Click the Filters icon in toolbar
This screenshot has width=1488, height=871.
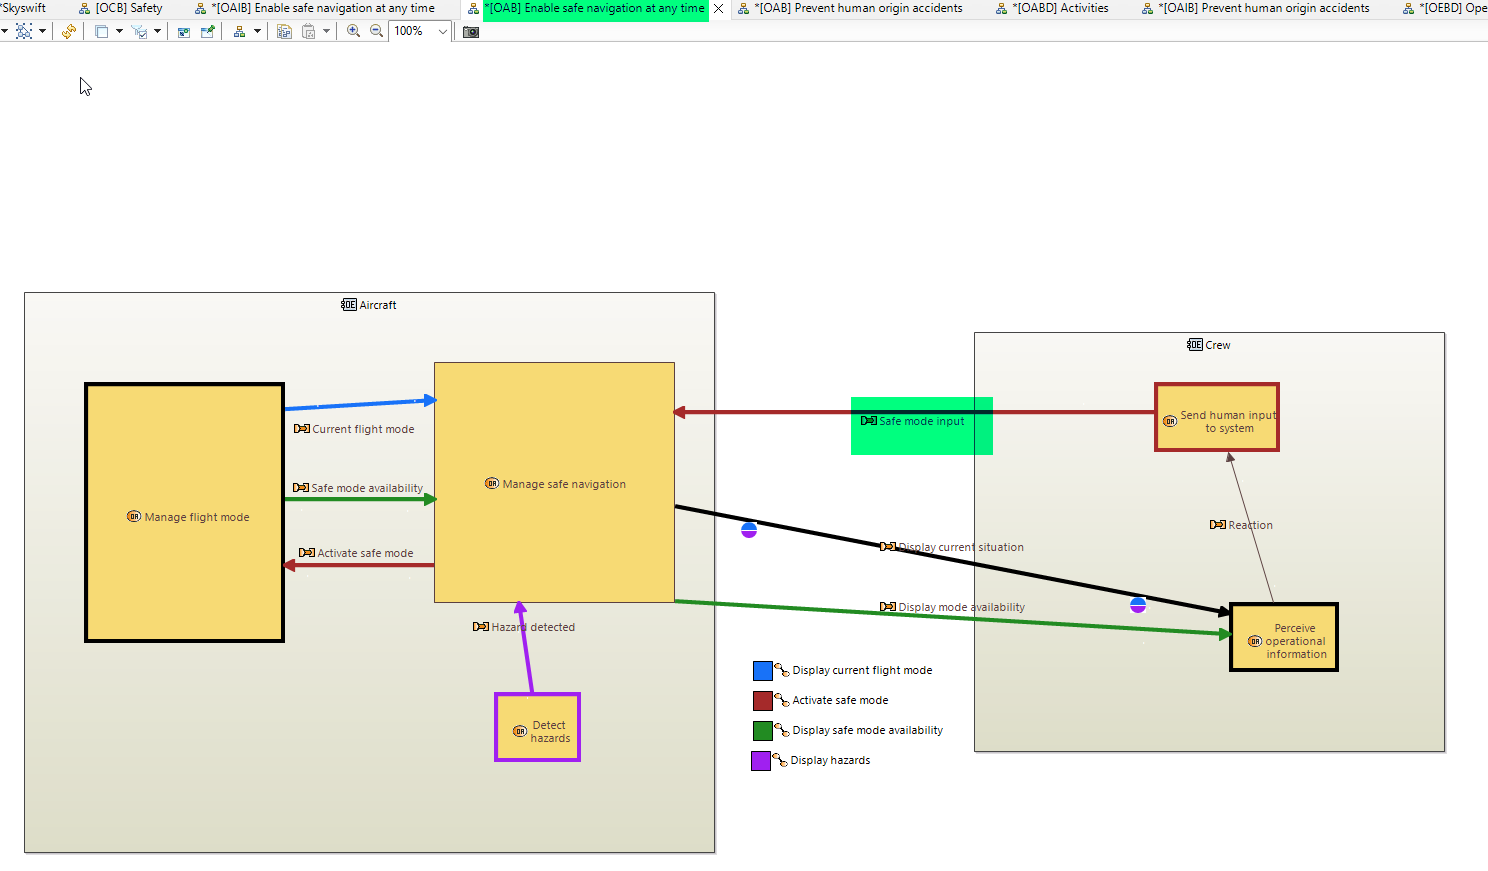pyautogui.click(x=140, y=32)
